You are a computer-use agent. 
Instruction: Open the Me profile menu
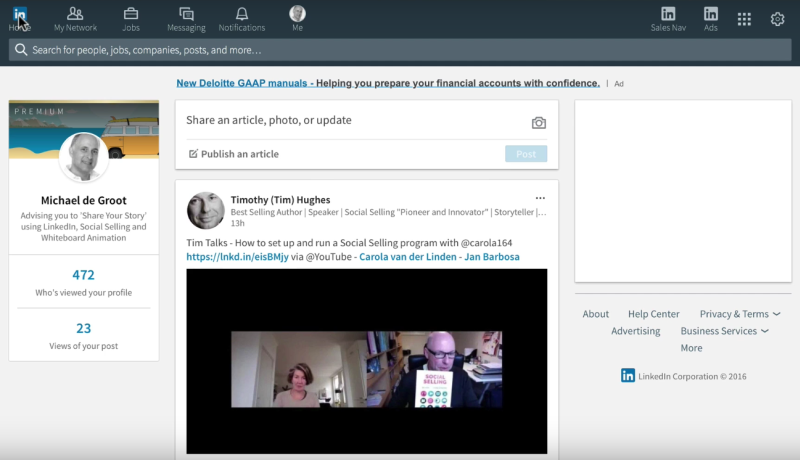click(x=297, y=18)
